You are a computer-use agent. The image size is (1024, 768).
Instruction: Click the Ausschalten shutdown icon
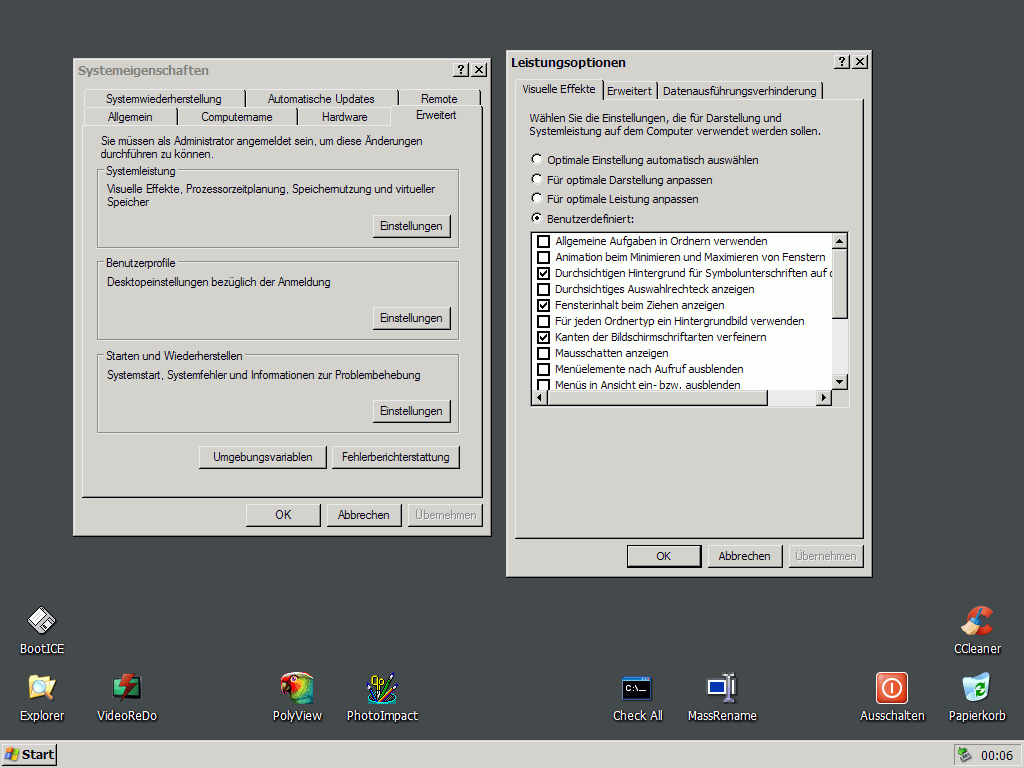(892, 688)
